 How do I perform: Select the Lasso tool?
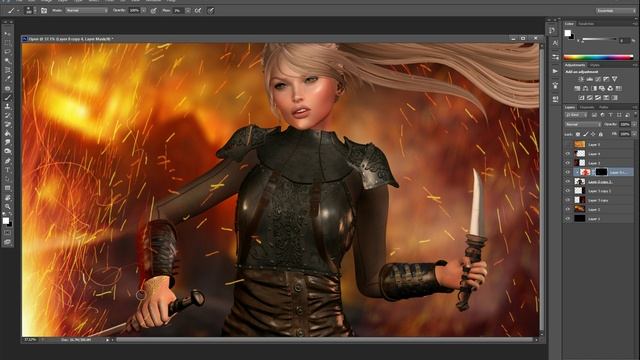tap(7, 52)
